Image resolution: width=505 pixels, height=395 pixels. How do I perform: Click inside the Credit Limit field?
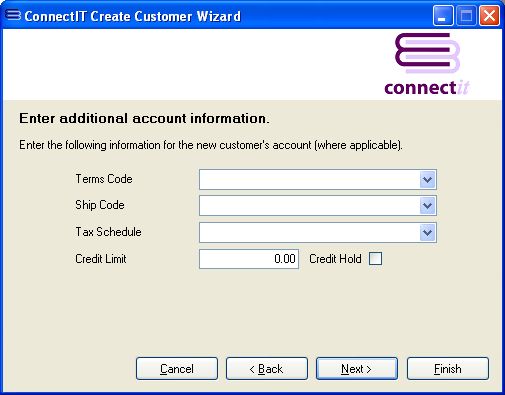pos(249,259)
